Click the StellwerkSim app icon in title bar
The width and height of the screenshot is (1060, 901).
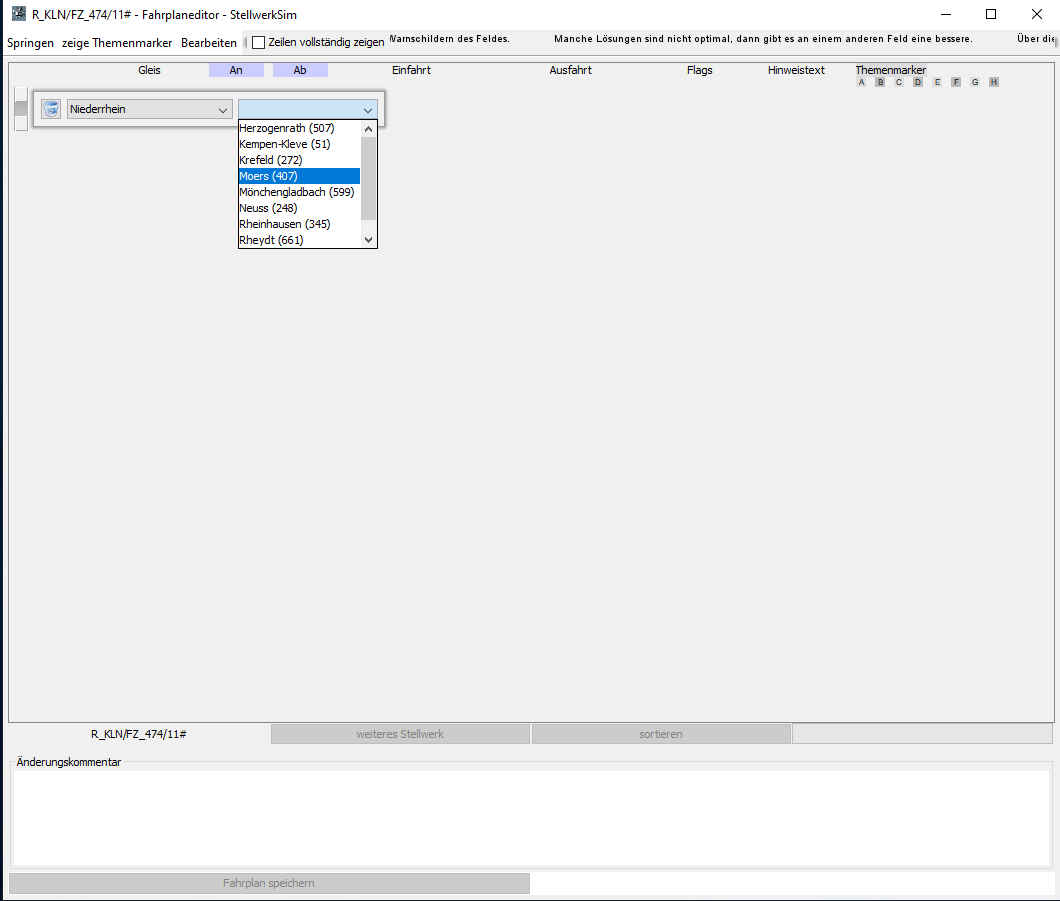click(18, 14)
